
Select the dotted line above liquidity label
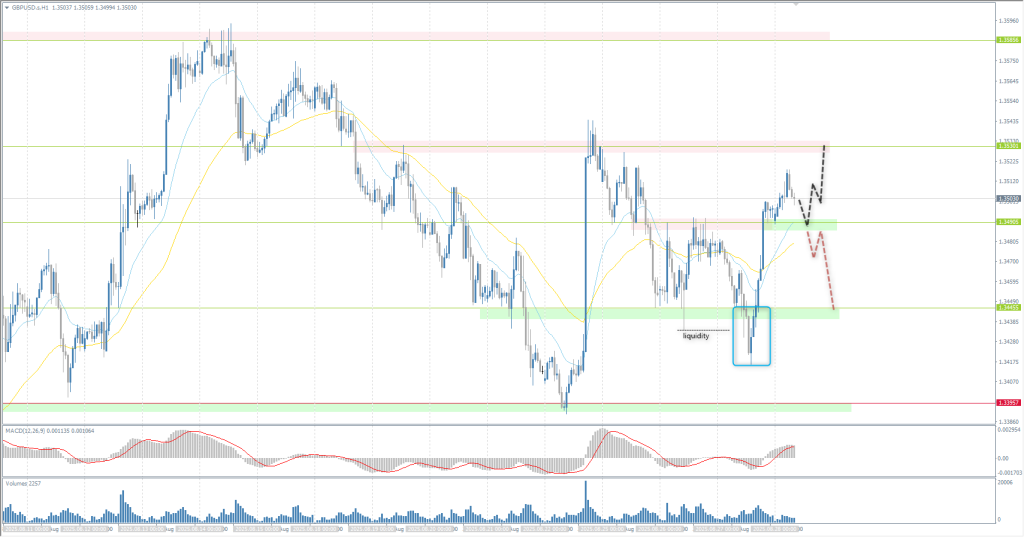(704, 329)
